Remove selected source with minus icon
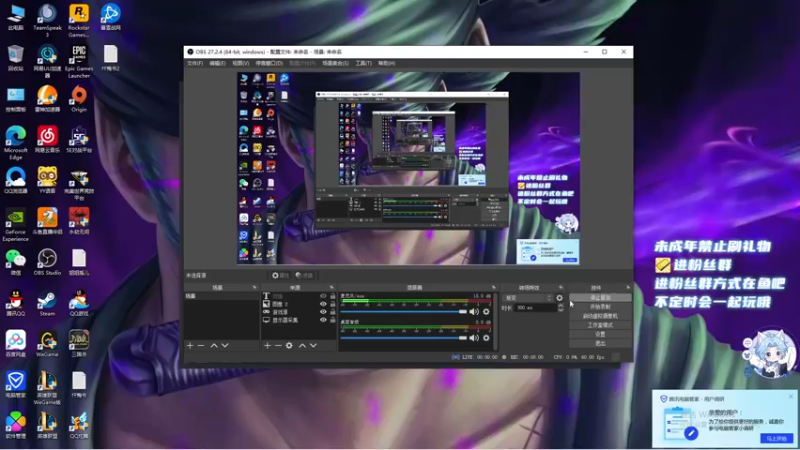This screenshot has height=450, width=800. coord(278,345)
